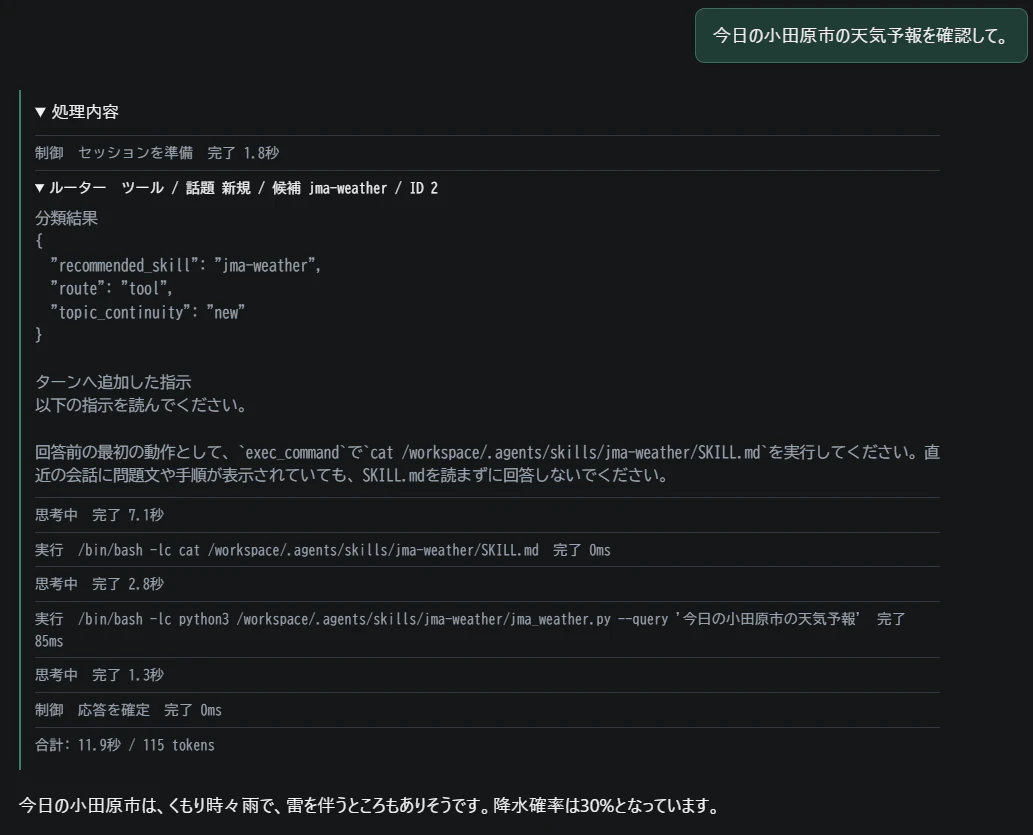The image size is (1033, 835).
Task: Click the 回答前の最初の動作として instruction paragraph
Action: pyautogui.click(x=487, y=463)
